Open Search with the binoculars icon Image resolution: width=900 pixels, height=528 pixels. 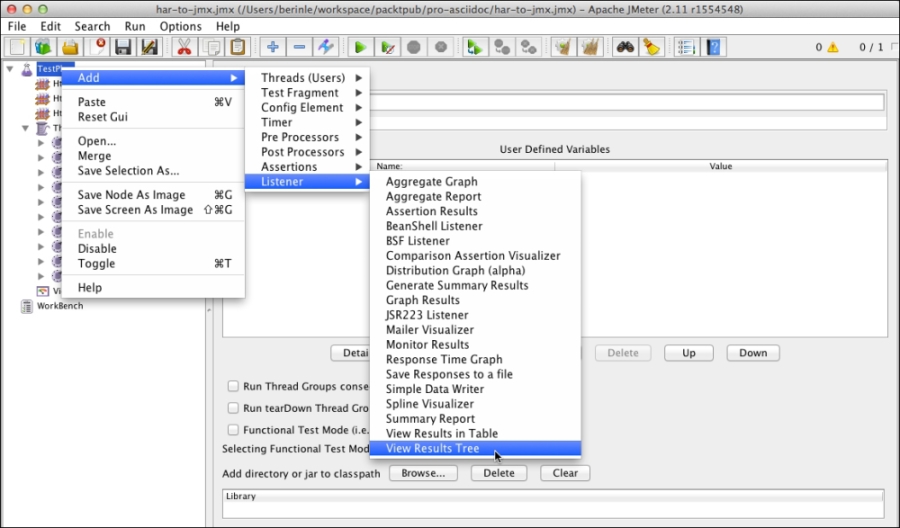pos(625,47)
